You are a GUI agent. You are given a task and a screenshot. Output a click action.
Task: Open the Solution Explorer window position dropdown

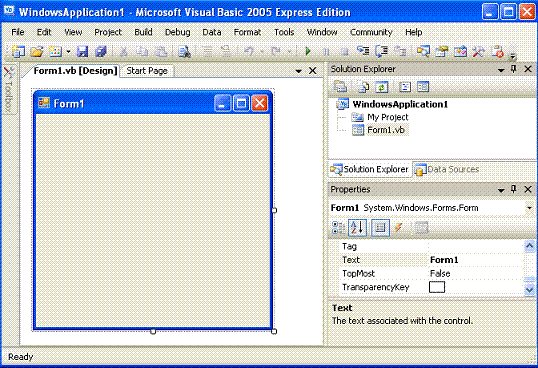point(501,70)
